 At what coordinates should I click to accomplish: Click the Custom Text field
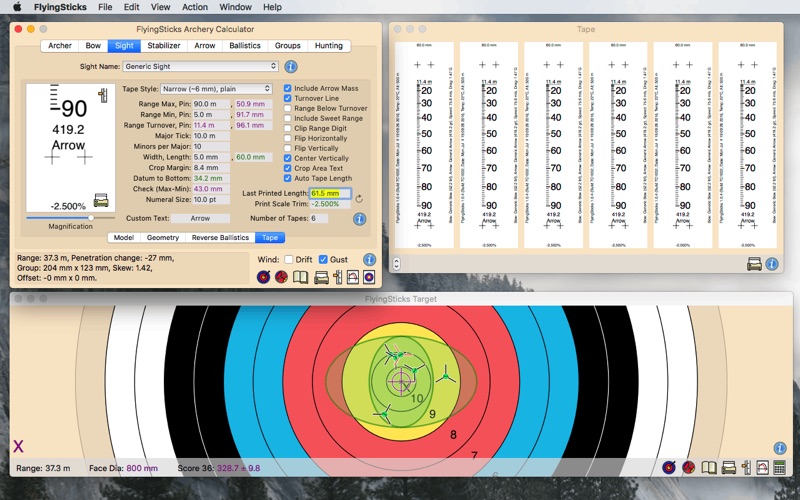pos(200,218)
